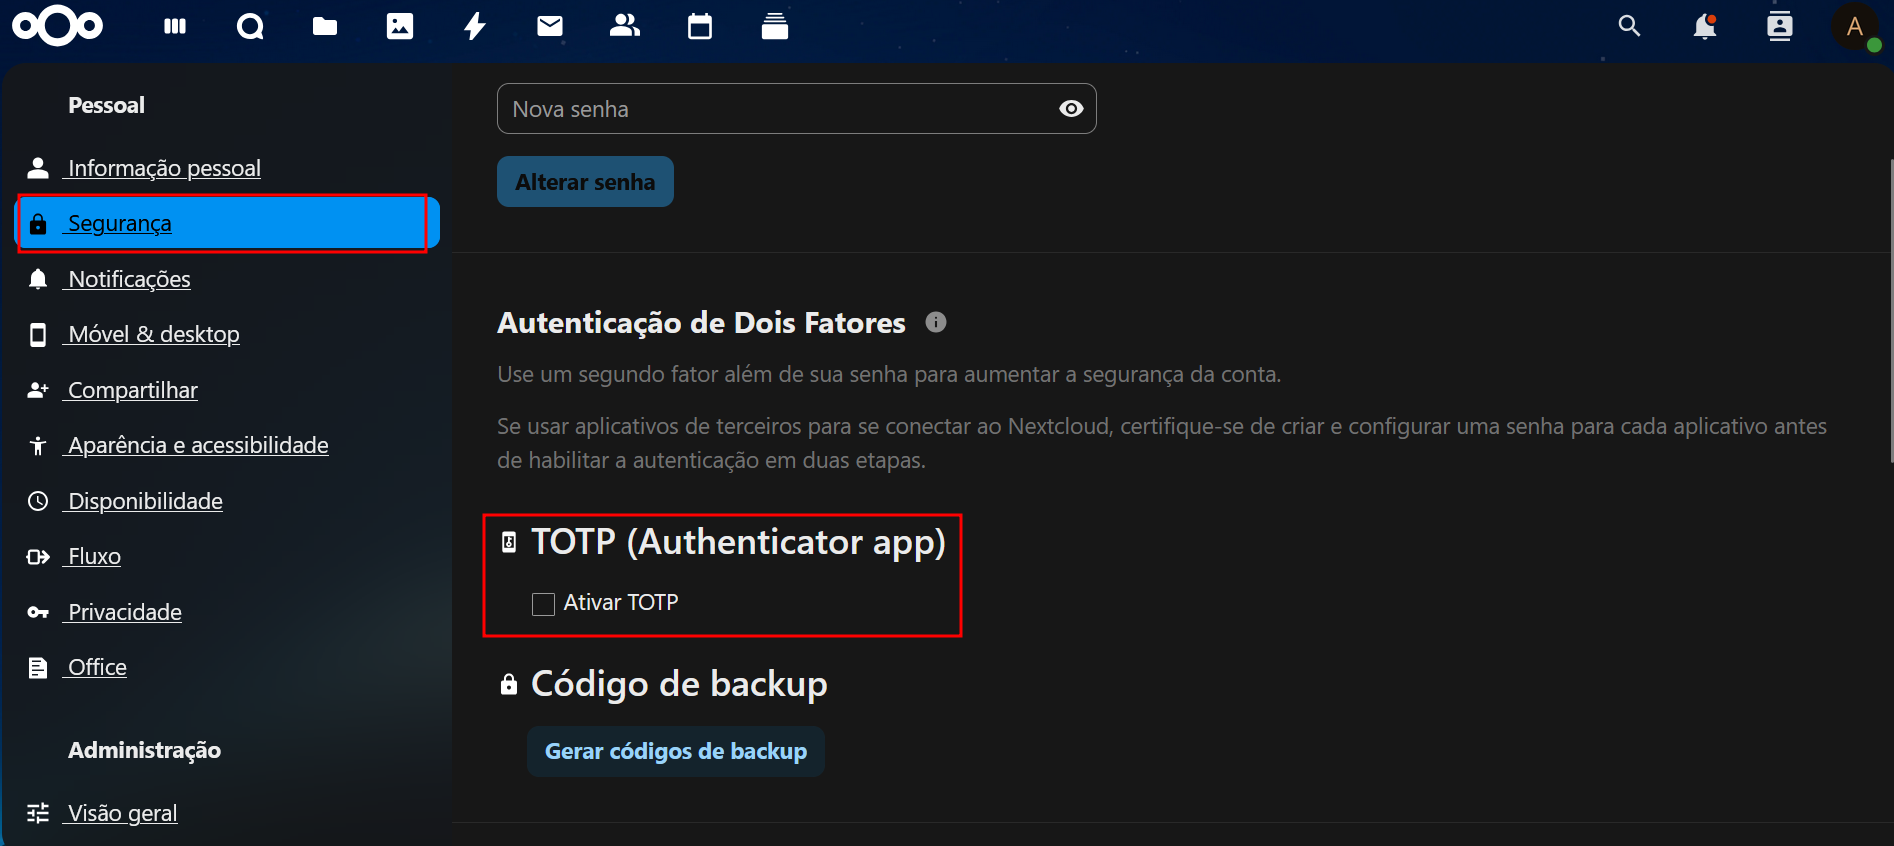
Task: Go to Disponibilidade settings
Action: coord(228,501)
